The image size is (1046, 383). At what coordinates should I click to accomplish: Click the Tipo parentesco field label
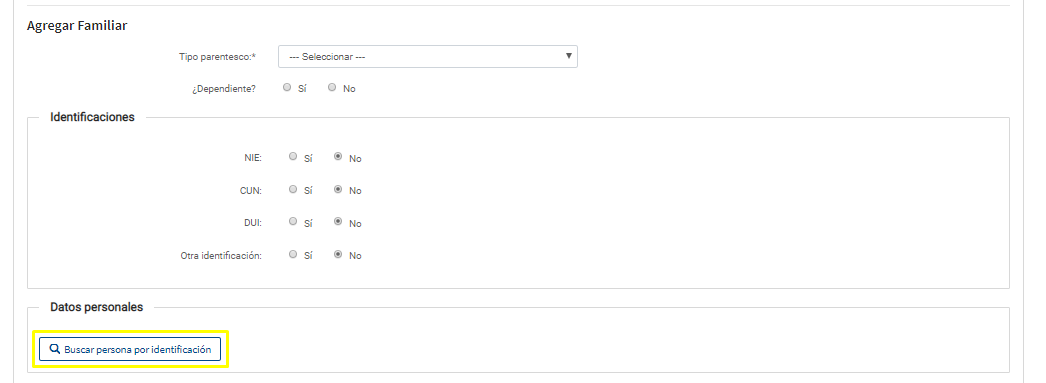217,57
